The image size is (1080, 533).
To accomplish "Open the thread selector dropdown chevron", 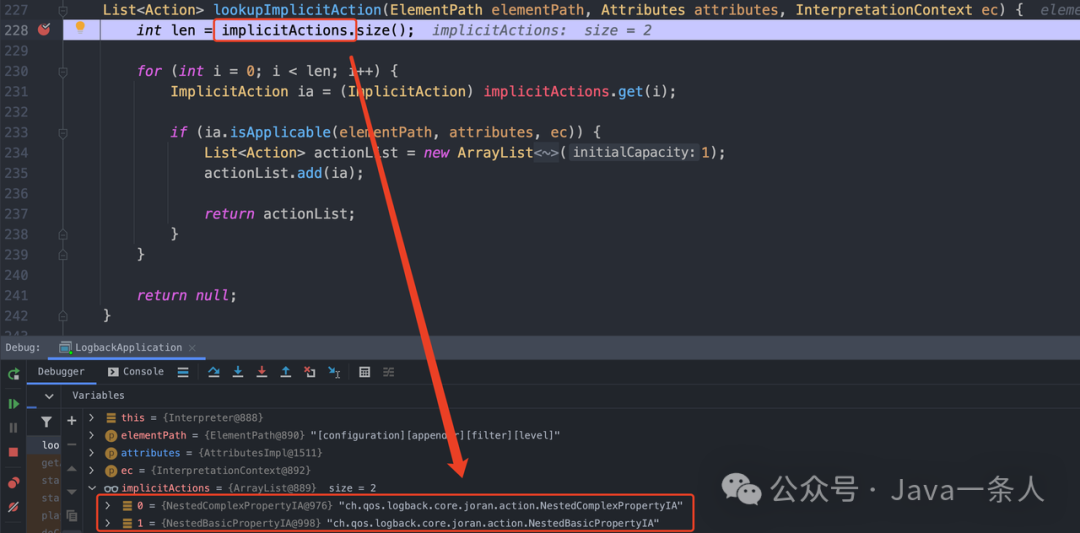I will pos(49,396).
